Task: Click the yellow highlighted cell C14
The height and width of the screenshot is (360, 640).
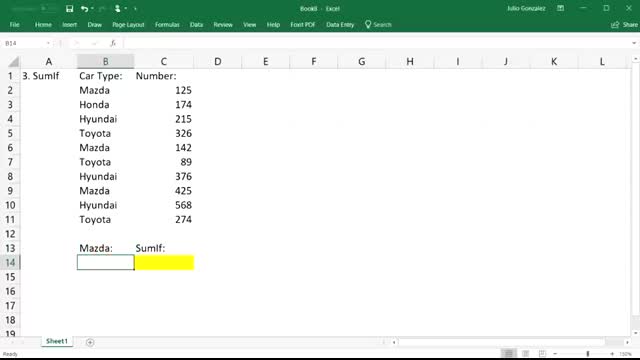Action: (x=164, y=262)
